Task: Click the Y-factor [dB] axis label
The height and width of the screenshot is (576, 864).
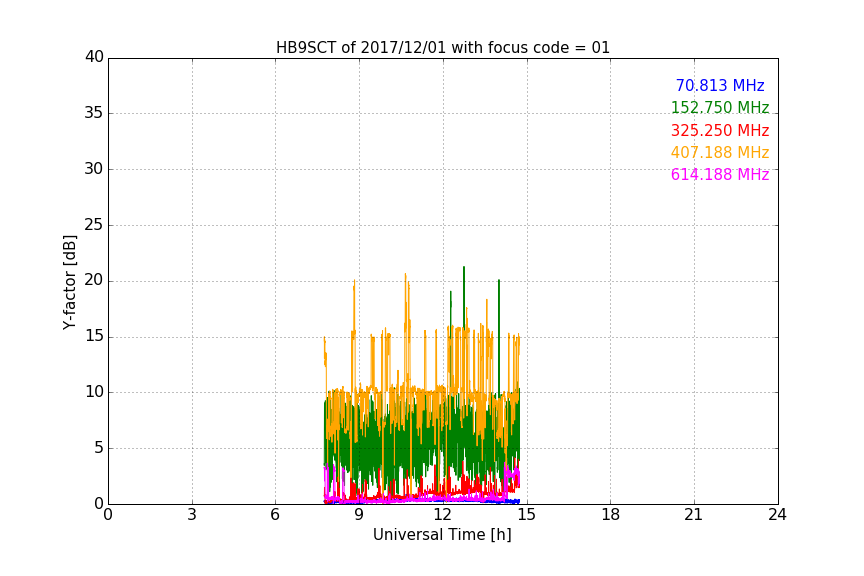Action: pos(69,282)
